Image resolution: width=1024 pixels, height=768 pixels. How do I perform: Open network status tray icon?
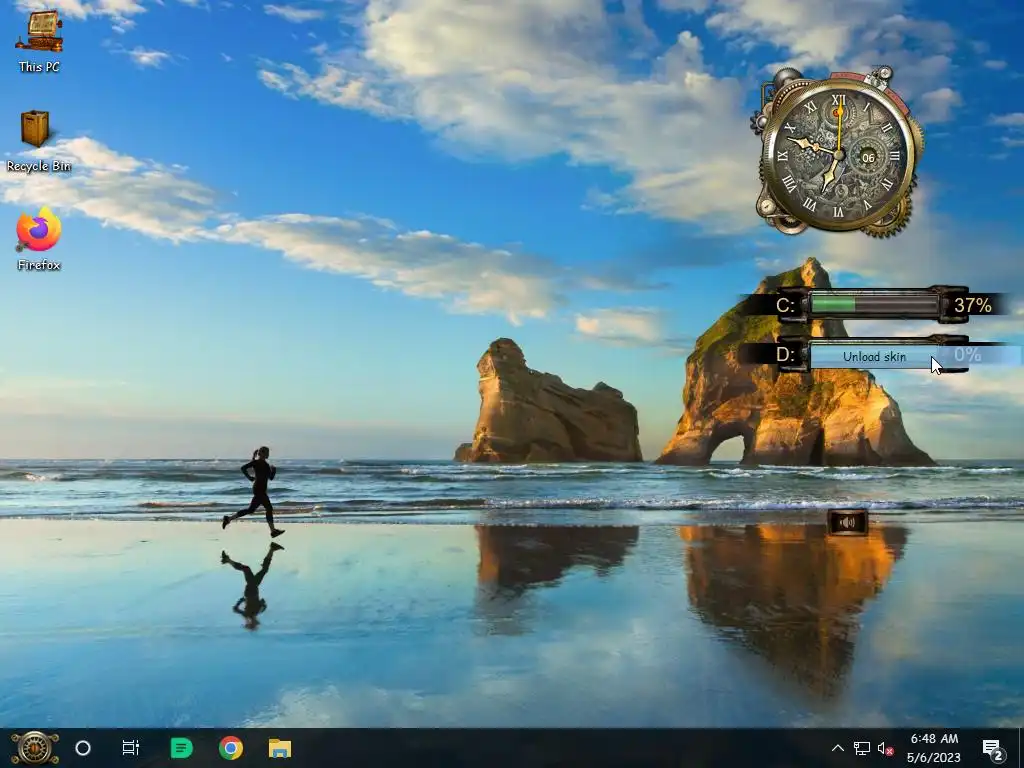coord(861,748)
